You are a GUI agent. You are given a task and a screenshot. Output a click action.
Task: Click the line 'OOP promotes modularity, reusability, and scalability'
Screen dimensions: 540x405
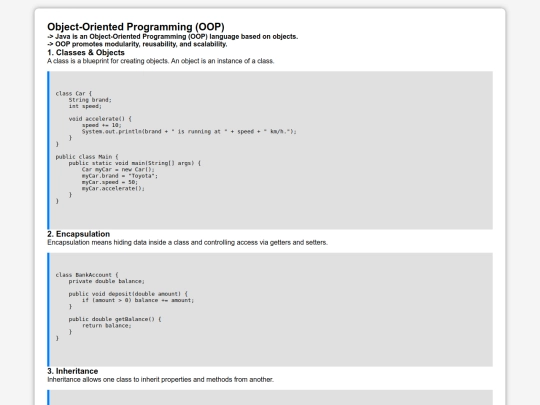pos(137,44)
